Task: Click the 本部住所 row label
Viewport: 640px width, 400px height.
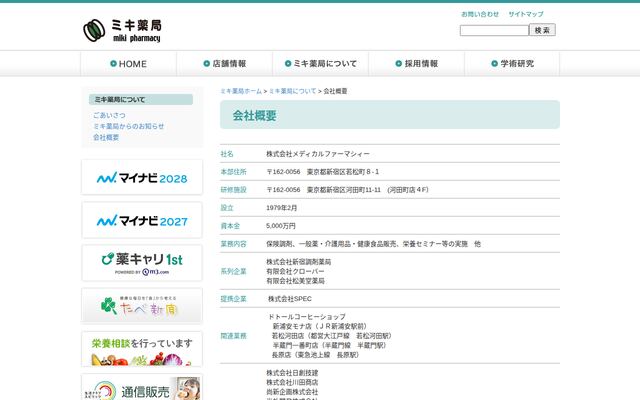Action: click(x=233, y=172)
